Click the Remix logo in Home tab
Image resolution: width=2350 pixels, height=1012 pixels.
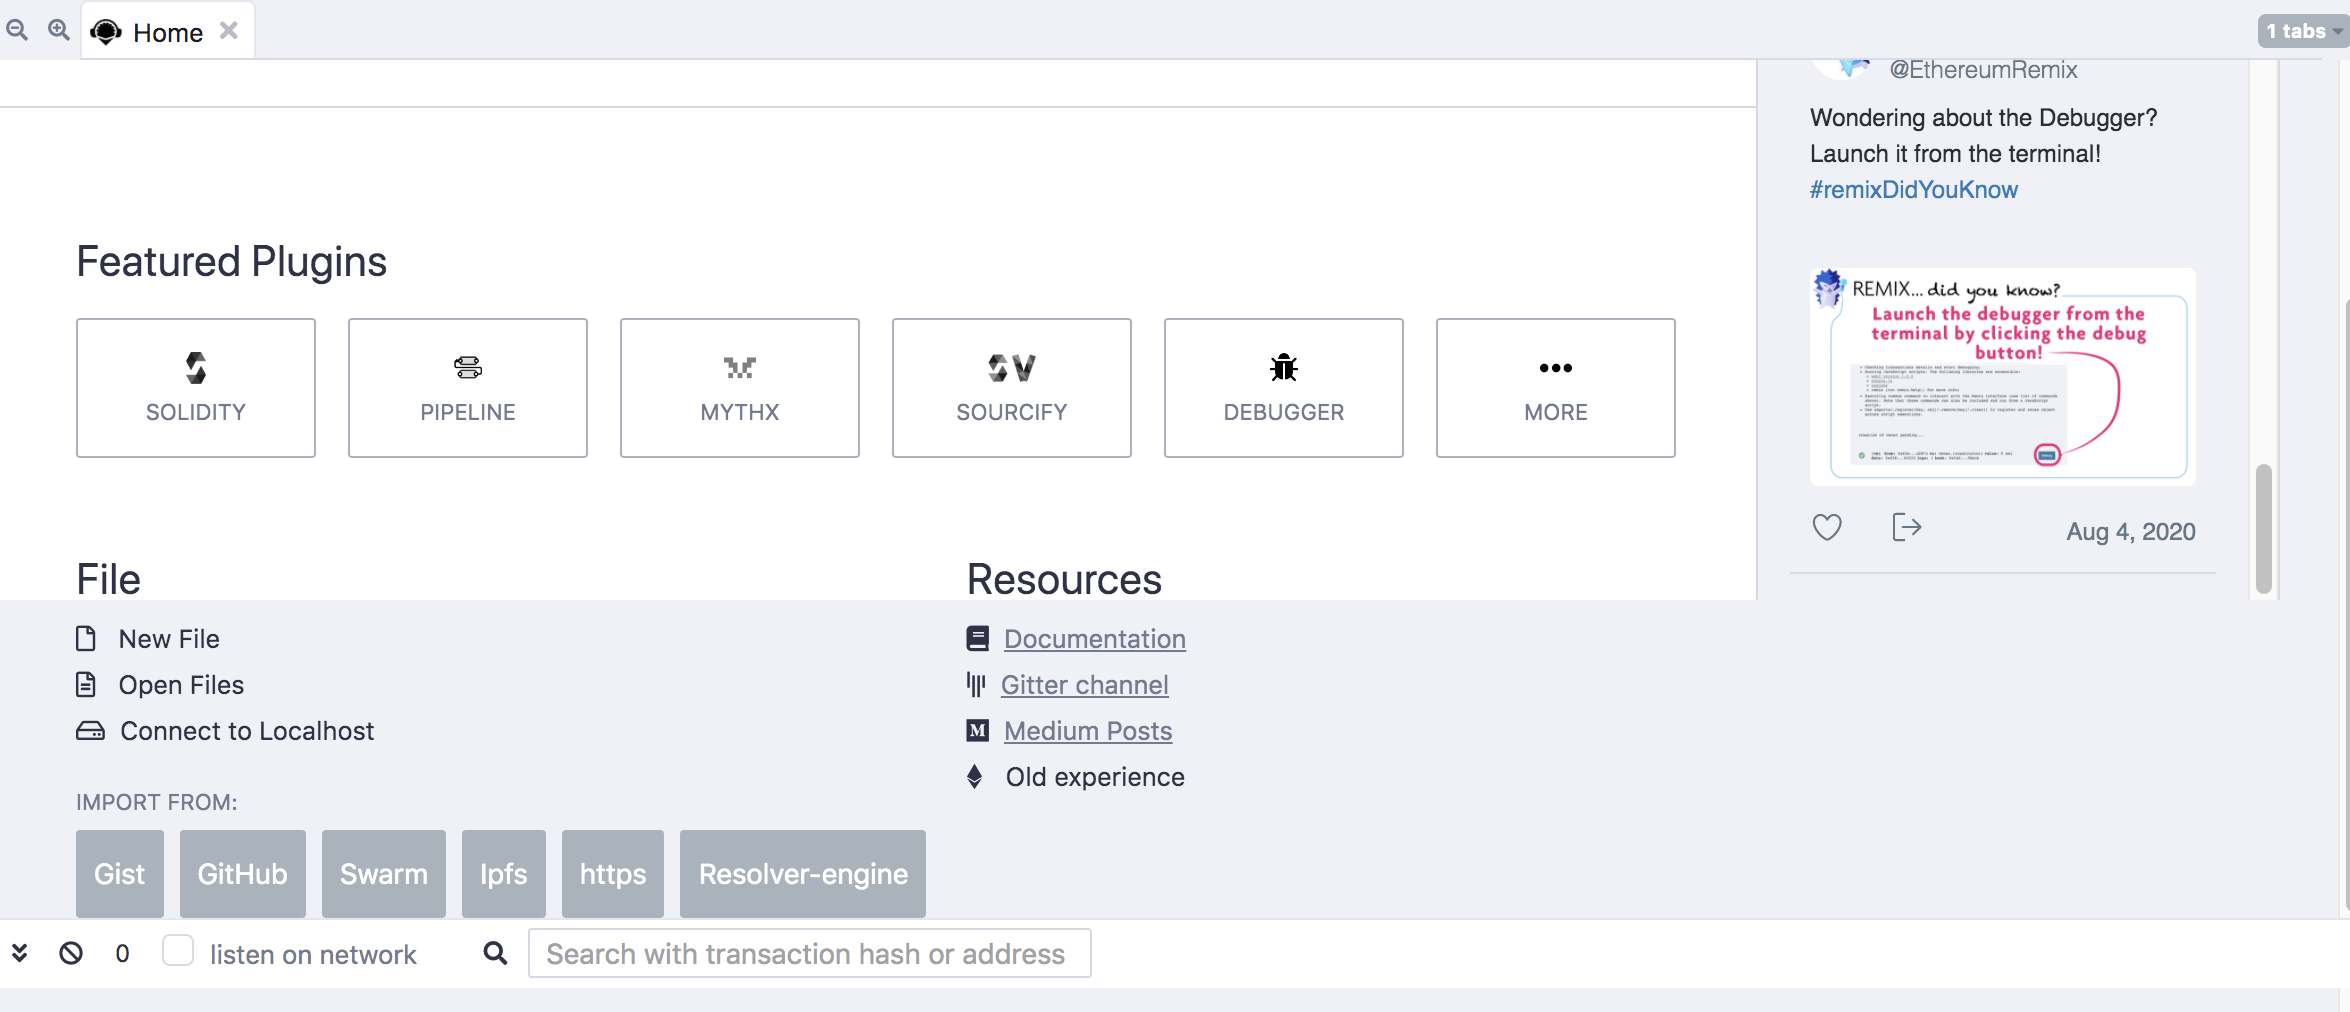point(106,32)
